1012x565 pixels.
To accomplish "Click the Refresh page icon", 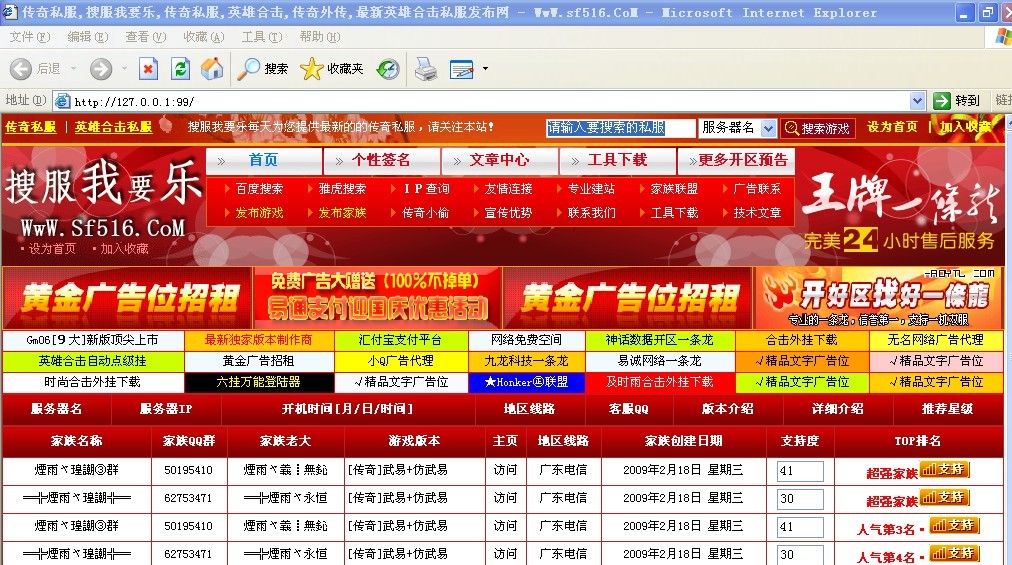I will pos(180,69).
